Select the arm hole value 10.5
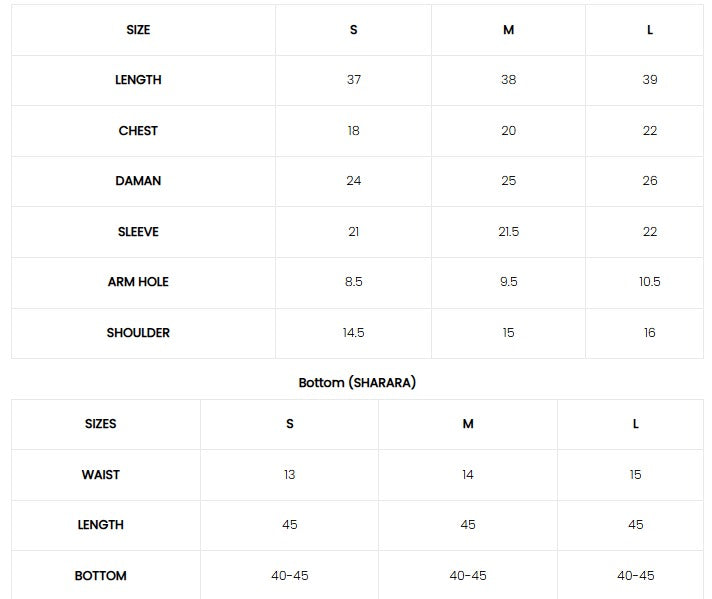 650,282
